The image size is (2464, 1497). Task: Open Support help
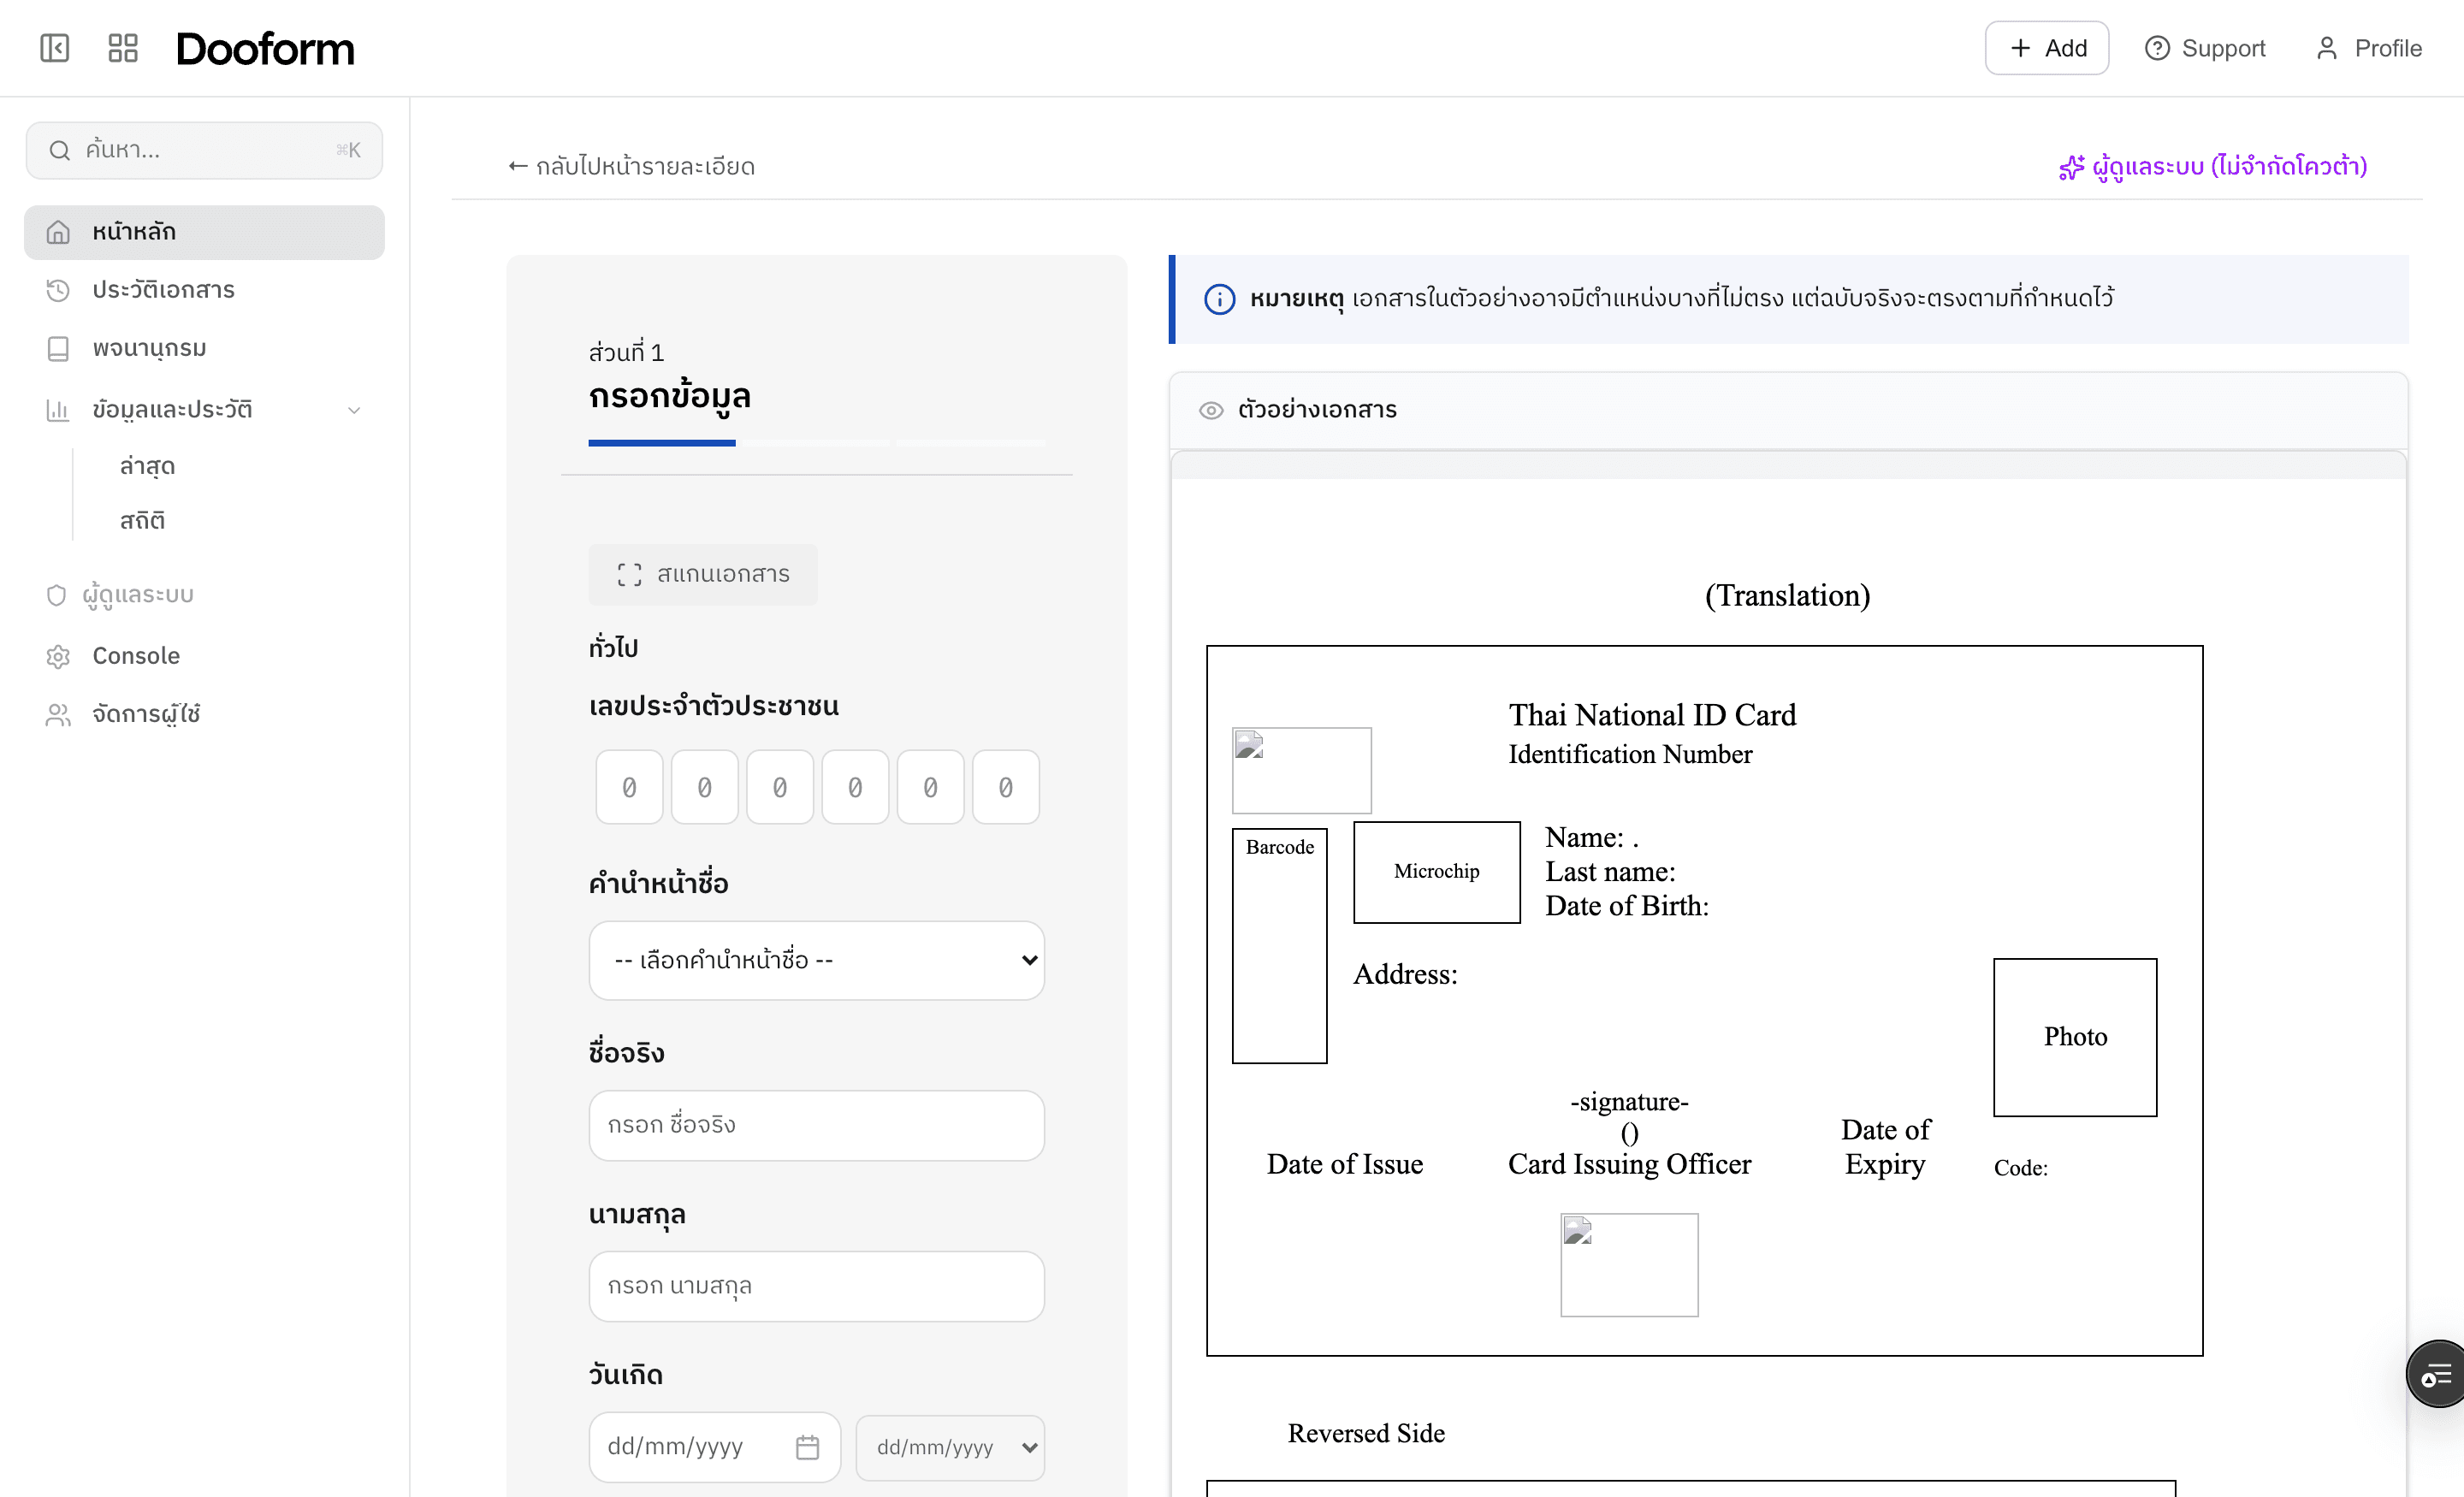point(2205,47)
